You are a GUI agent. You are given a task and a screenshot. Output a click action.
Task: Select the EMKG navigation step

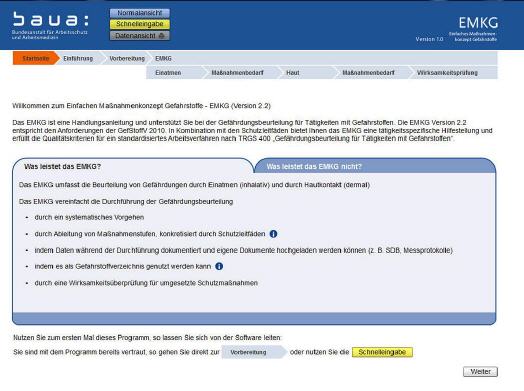pyautogui.click(x=163, y=58)
